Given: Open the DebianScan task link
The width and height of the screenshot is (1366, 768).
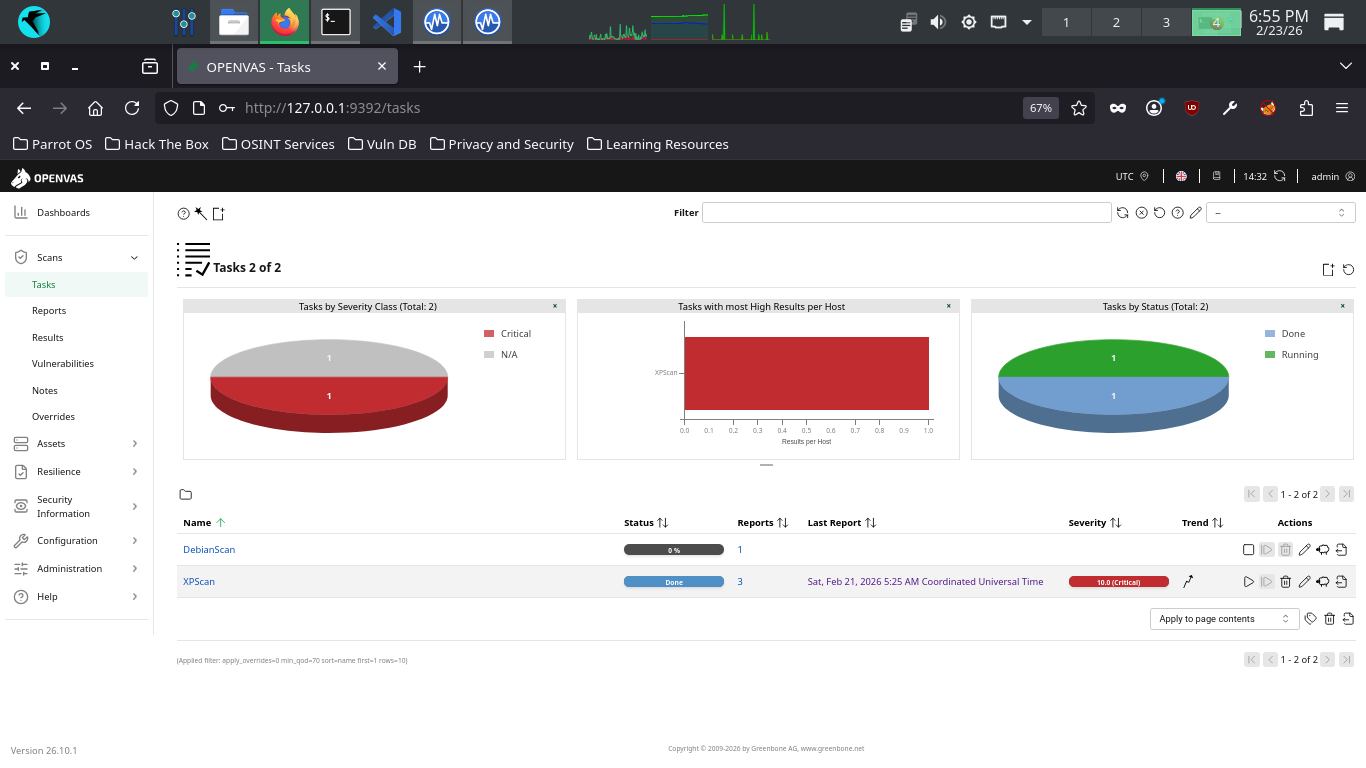Looking at the screenshot, I should (x=209, y=550).
